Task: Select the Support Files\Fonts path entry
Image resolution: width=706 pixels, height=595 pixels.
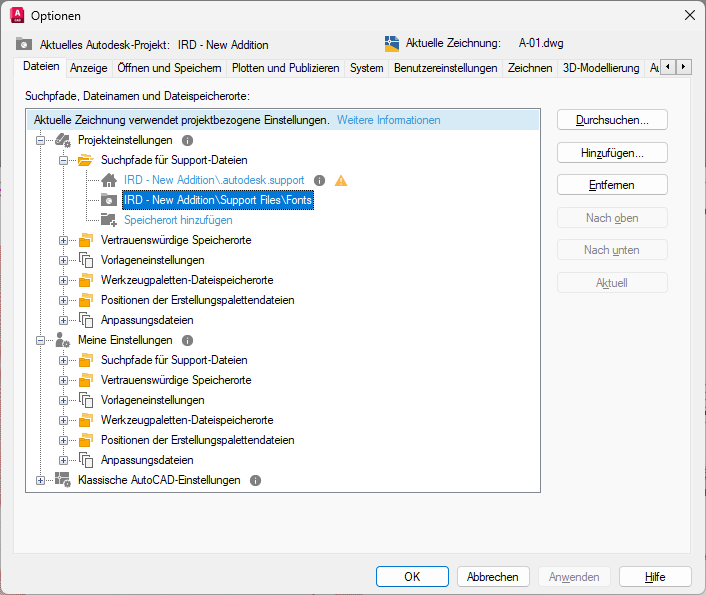Action: [218, 200]
